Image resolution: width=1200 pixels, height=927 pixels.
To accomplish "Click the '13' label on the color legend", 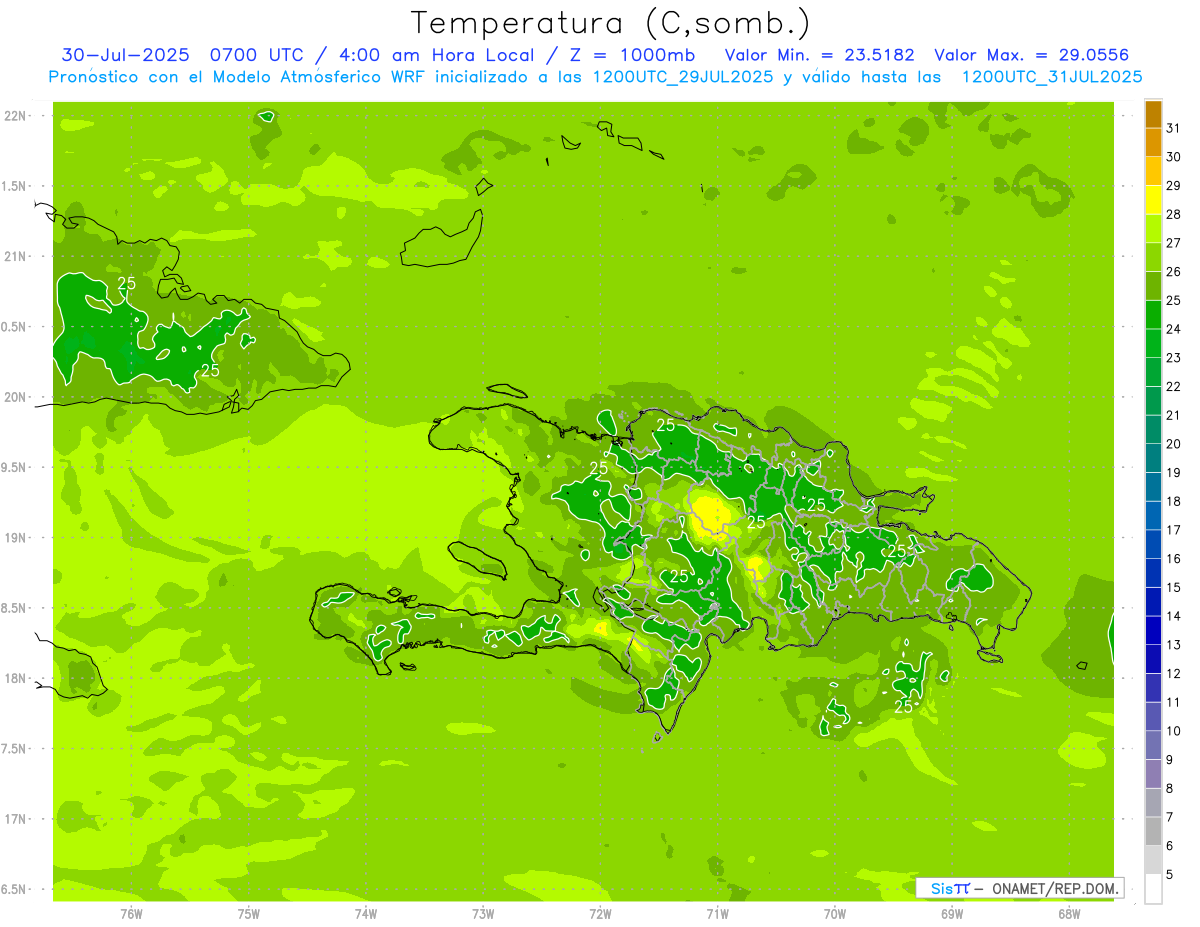I will (1173, 645).
